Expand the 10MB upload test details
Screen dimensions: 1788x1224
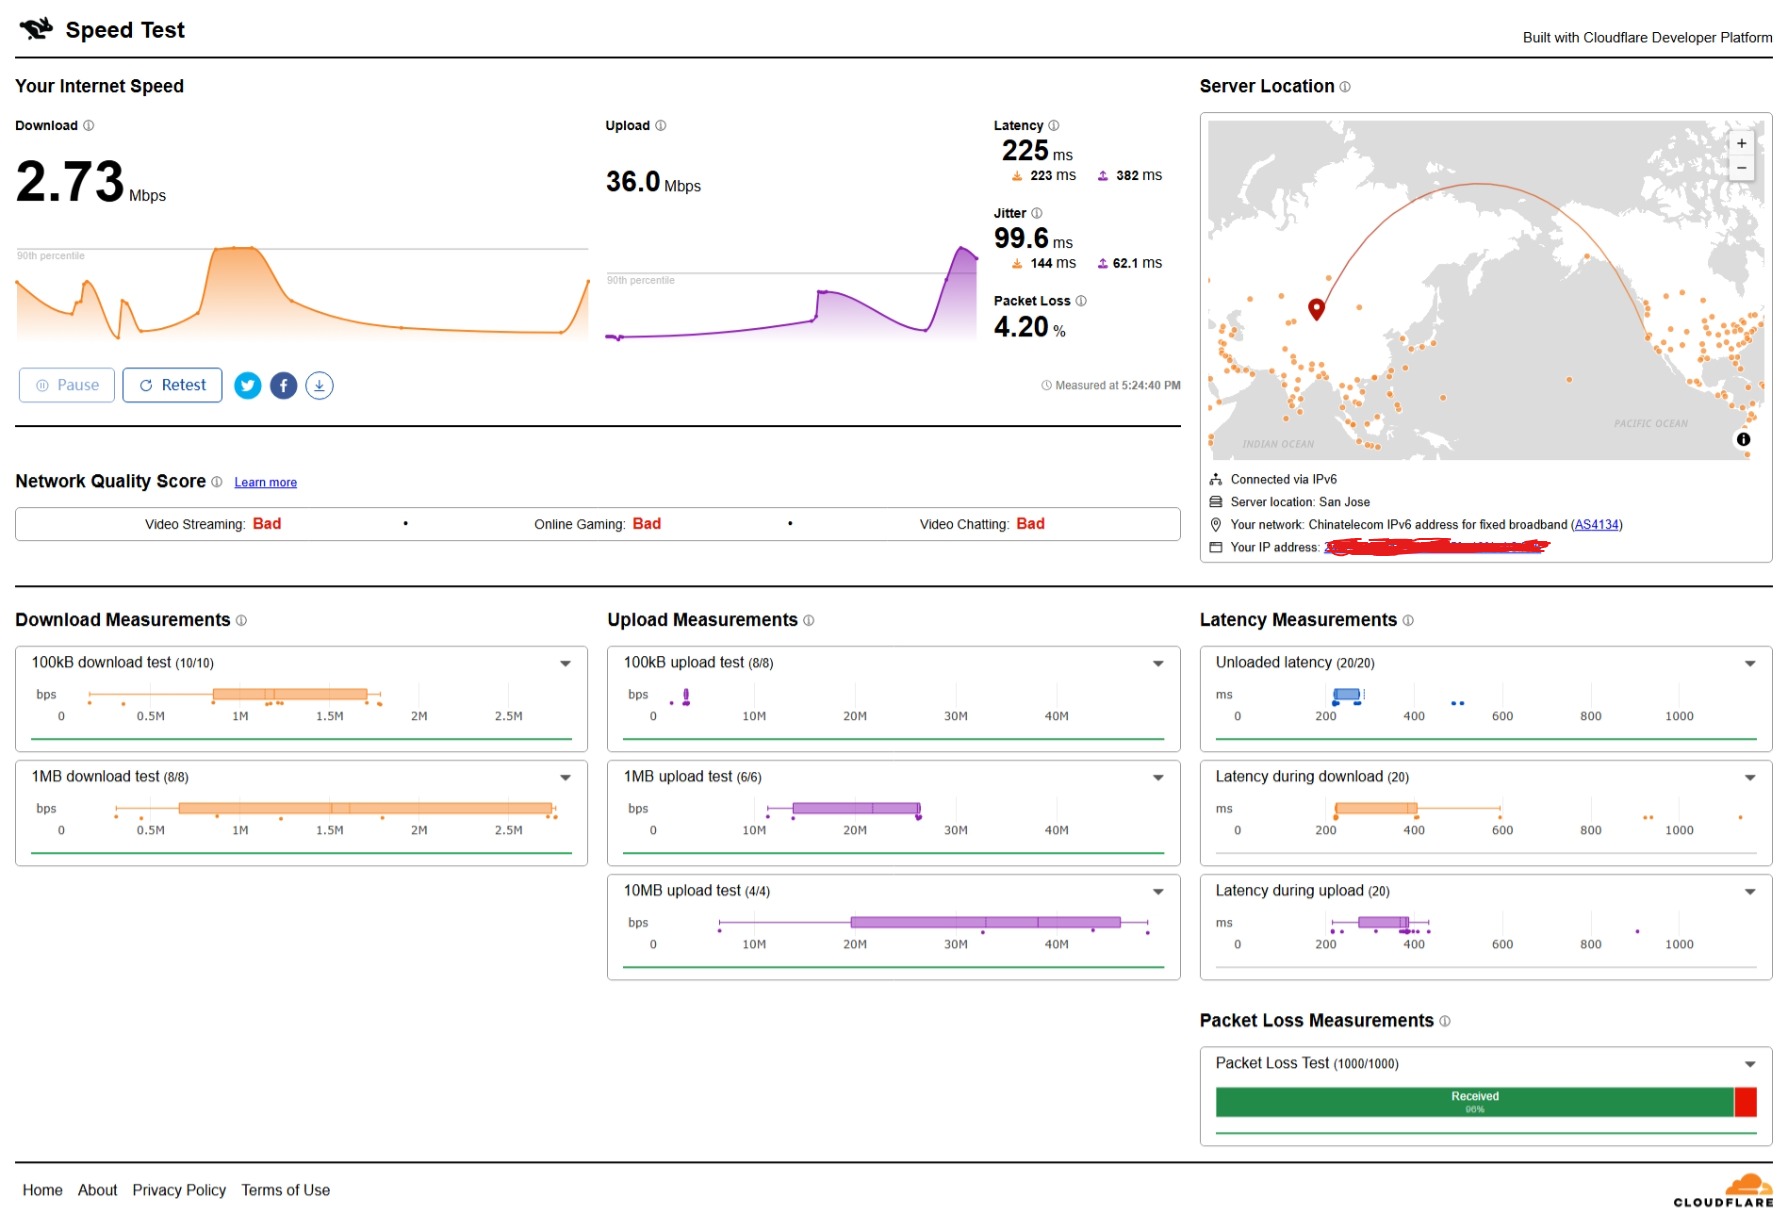[1158, 891]
